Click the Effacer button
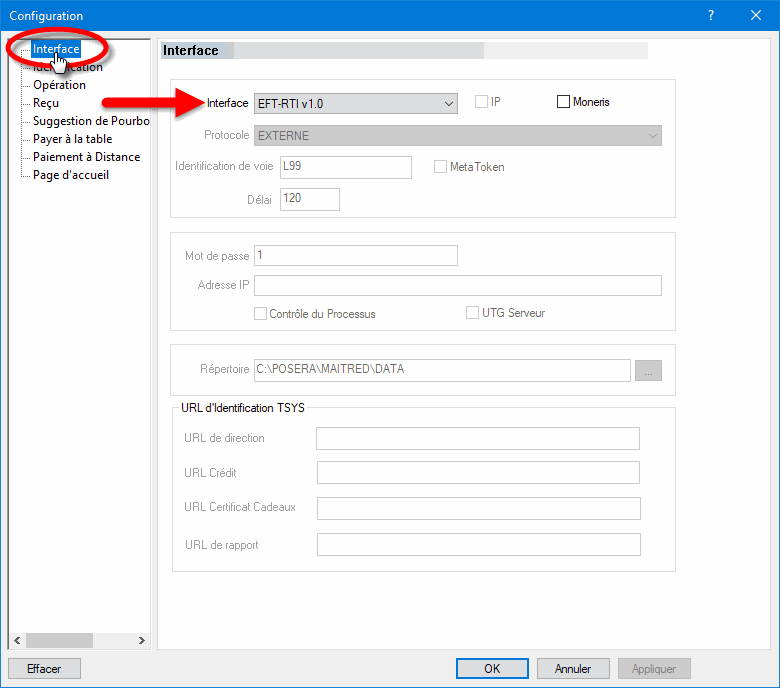The width and height of the screenshot is (780, 688). pos(44,669)
